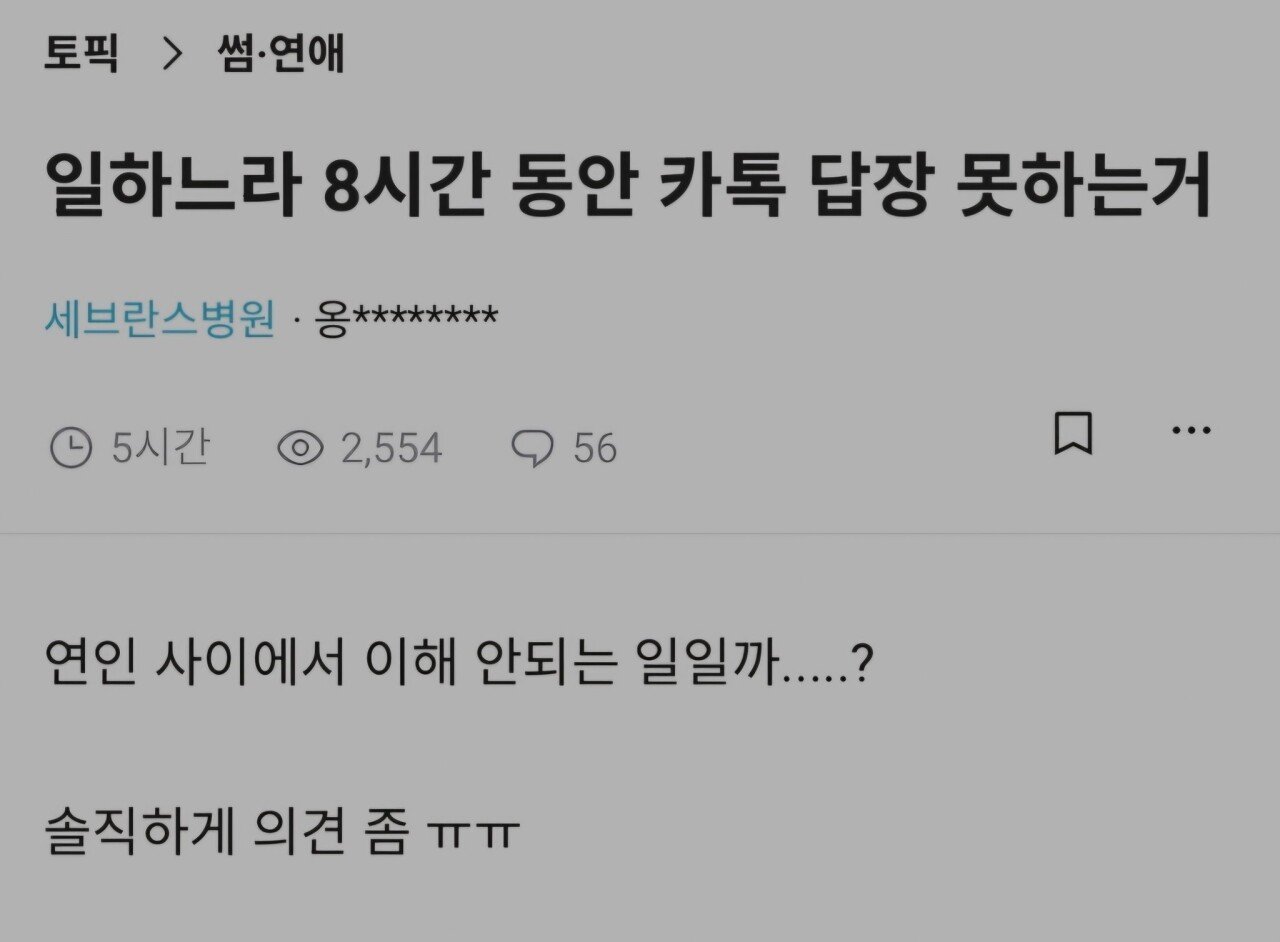Image resolution: width=1280 pixels, height=942 pixels.
Task: Click the 2,554 view count
Action: tap(392, 448)
